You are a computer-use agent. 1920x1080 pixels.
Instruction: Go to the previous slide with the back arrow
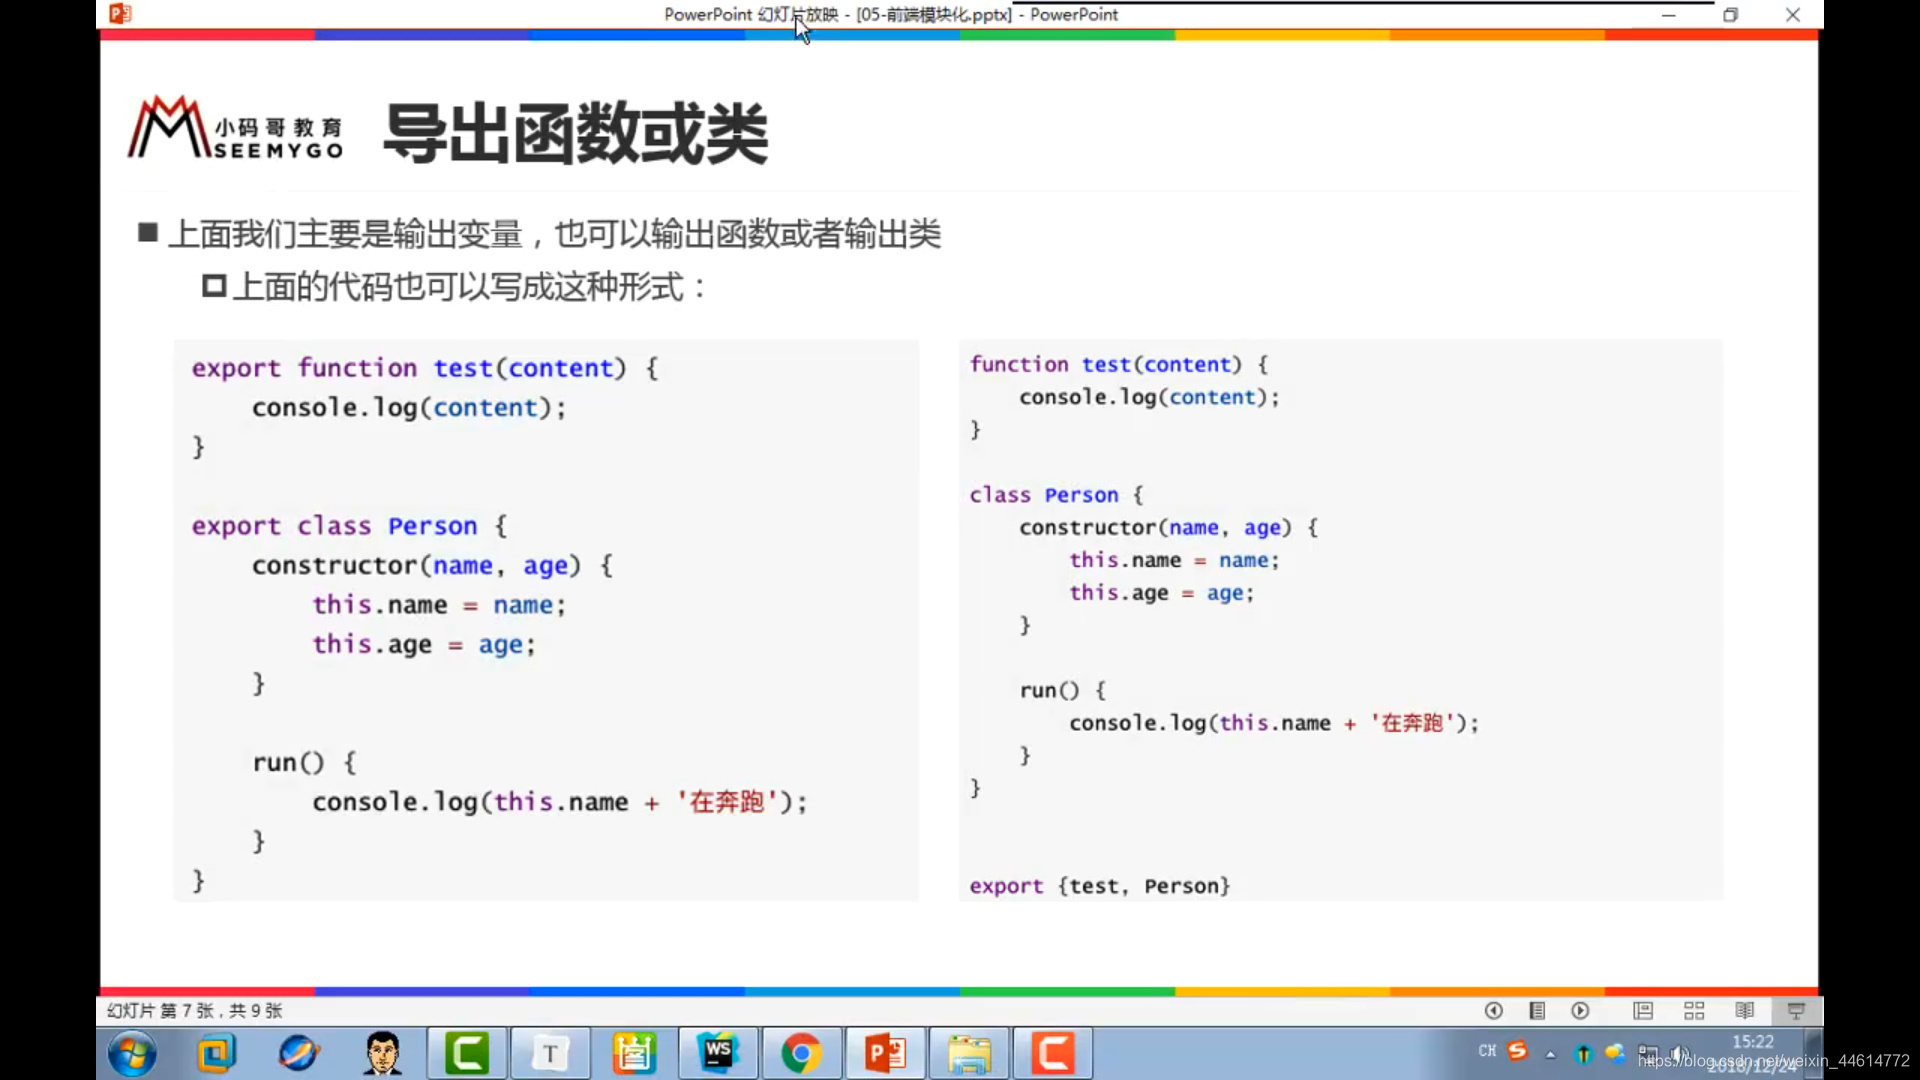1493,1011
